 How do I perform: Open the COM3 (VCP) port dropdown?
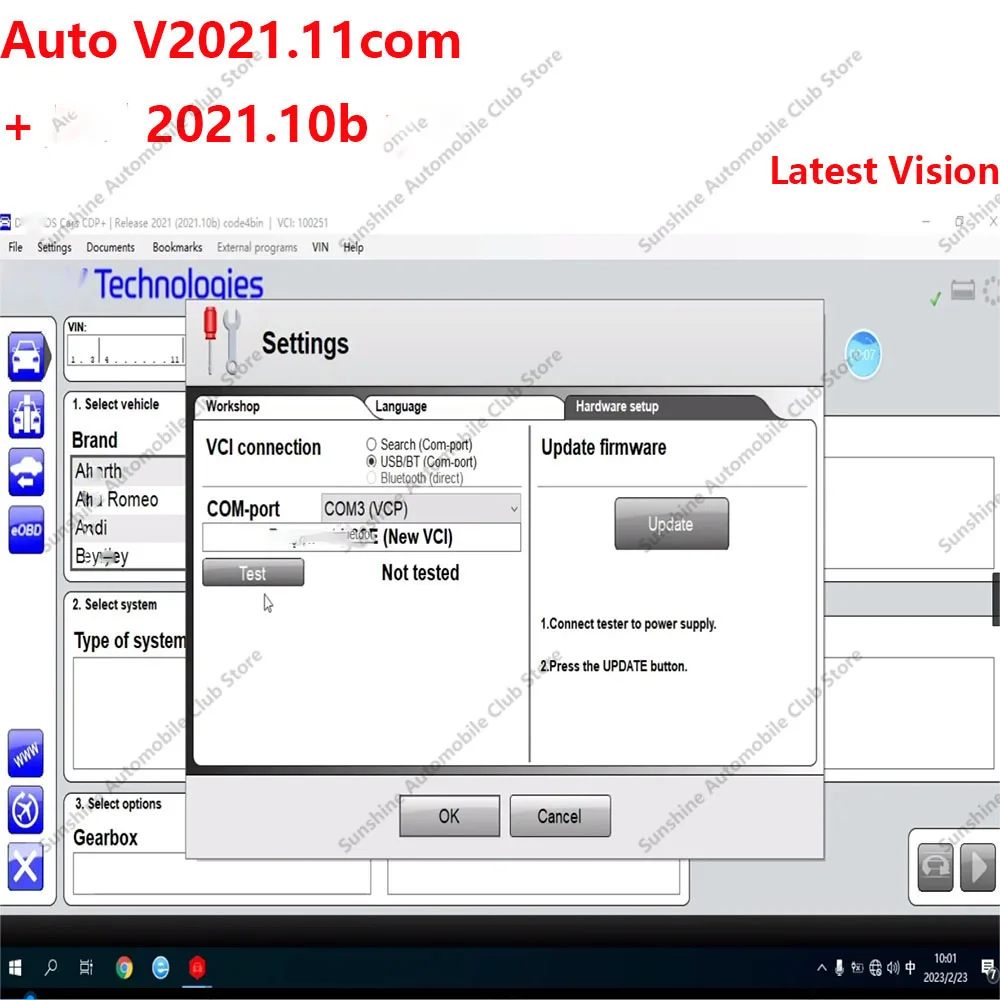421,508
